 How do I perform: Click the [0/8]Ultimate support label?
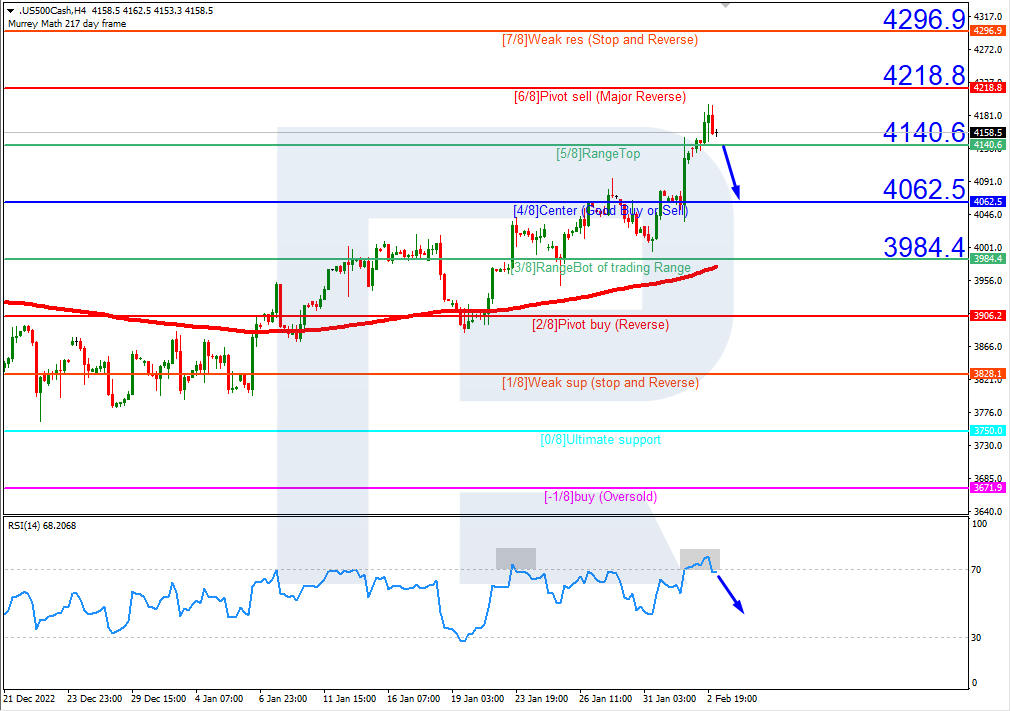click(600, 440)
